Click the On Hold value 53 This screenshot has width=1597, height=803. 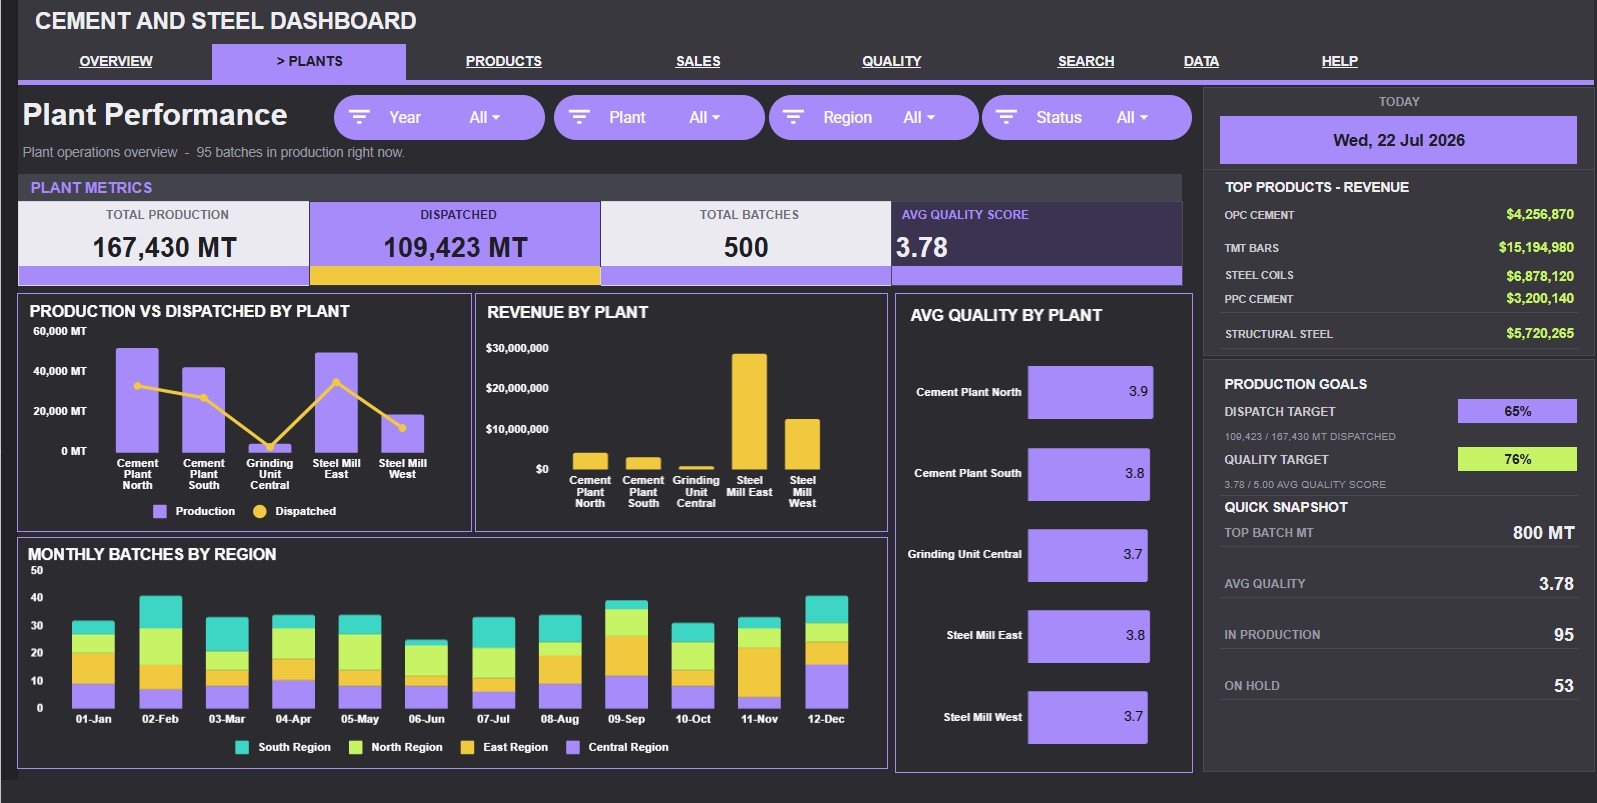pyautogui.click(x=1564, y=686)
